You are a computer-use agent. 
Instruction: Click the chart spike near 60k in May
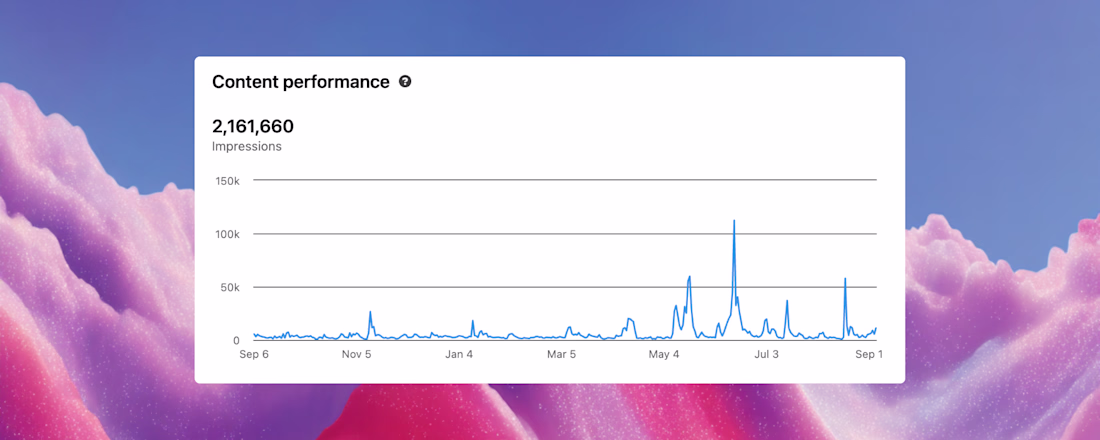(x=690, y=278)
